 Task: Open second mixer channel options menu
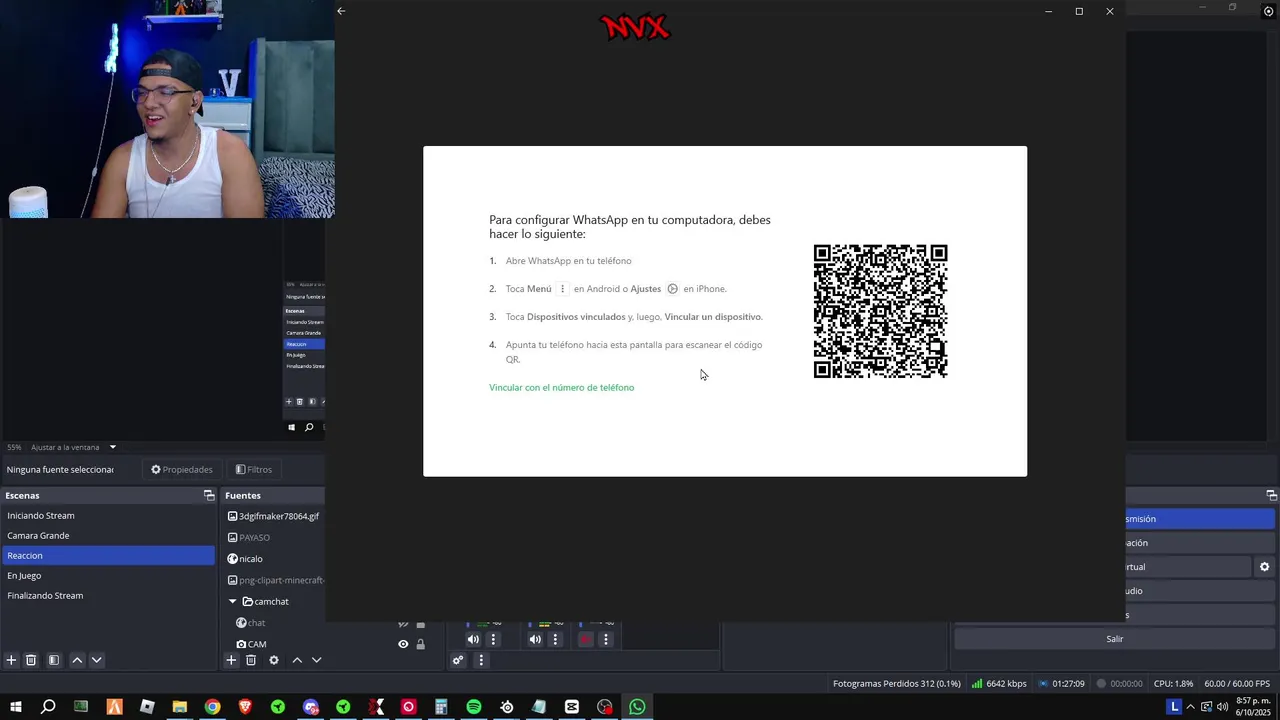pyautogui.click(x=555, y=640)
